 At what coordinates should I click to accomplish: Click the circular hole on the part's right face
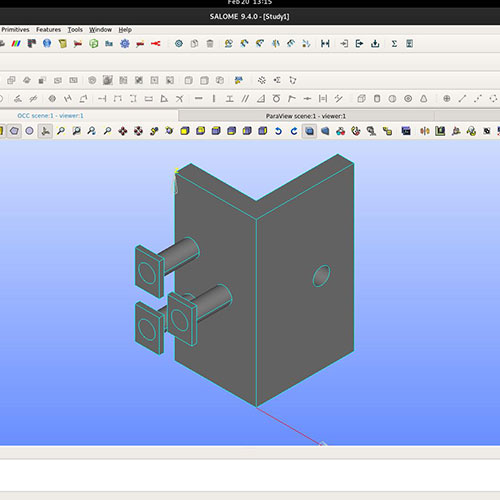tap(321, 276)
